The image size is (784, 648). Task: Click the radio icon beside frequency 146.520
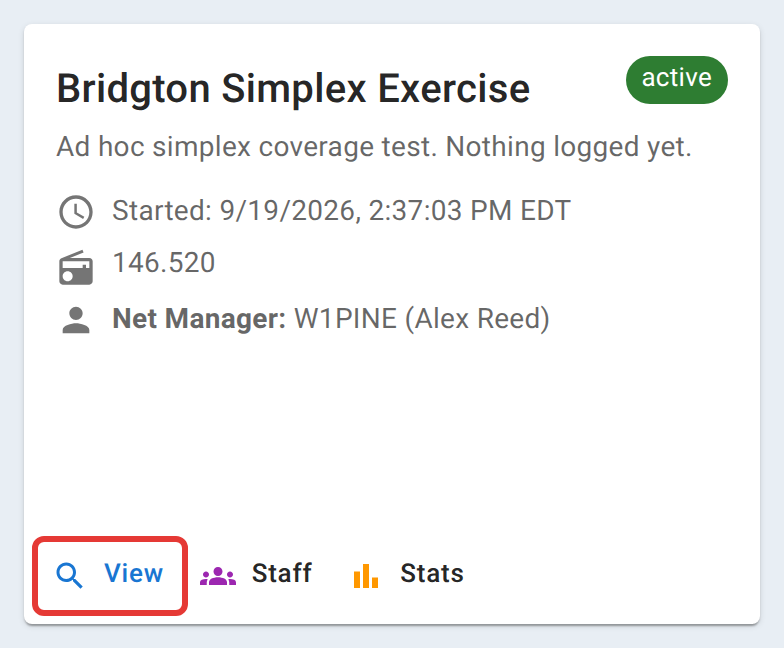tap(76, 268)
